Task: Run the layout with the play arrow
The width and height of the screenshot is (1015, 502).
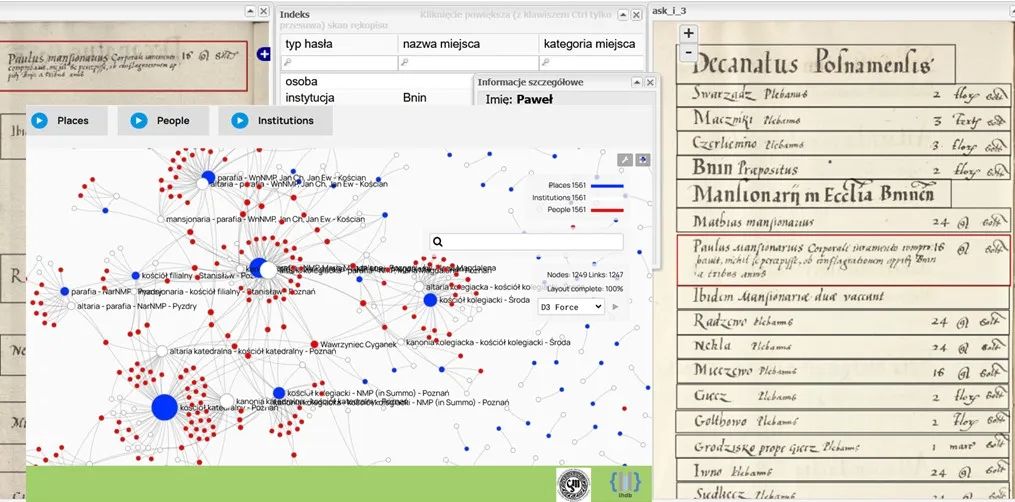Action: (x=615, y=307)
